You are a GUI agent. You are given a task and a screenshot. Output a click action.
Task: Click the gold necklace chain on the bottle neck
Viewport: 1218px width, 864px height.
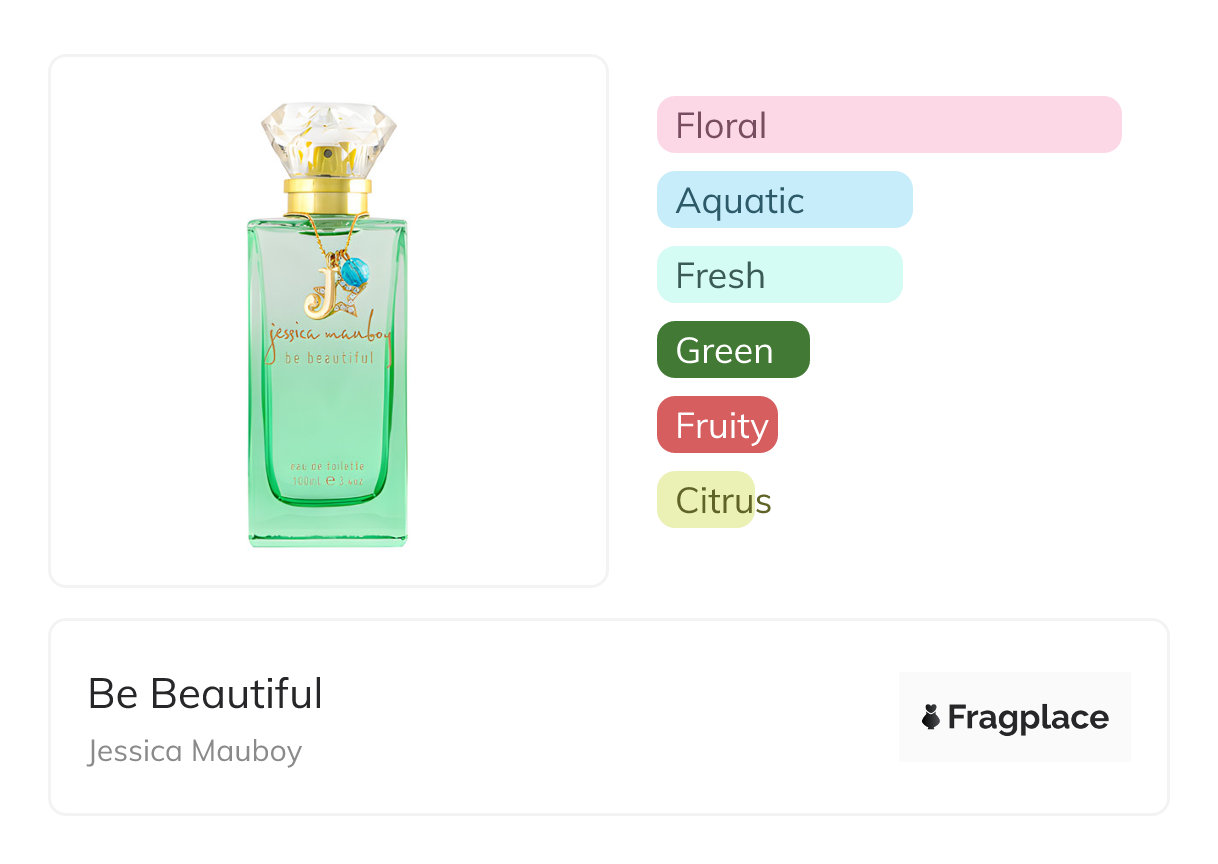pos(310,232)
